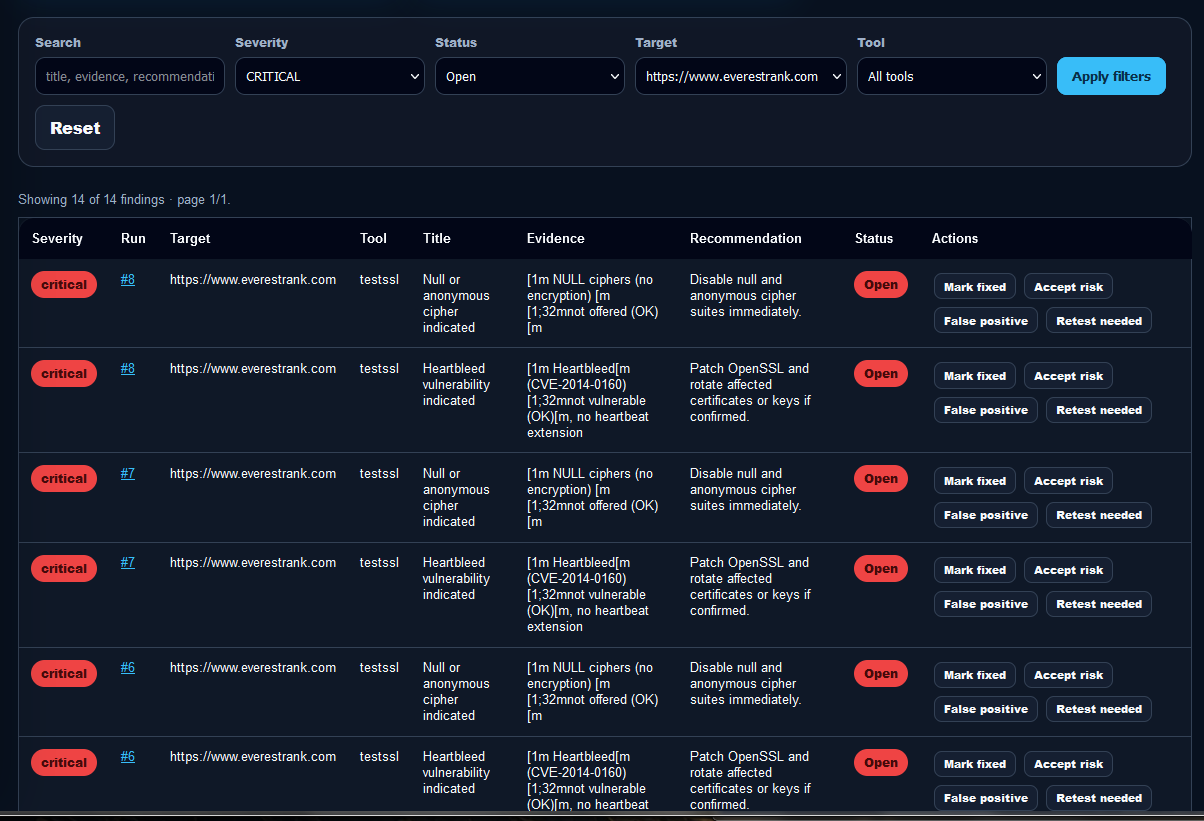Viewport: 1204px width, 821px height.
Task: Accept risk for run #8 Null cipher finding
Action: pyautogui.click(x=1068, y=287)
